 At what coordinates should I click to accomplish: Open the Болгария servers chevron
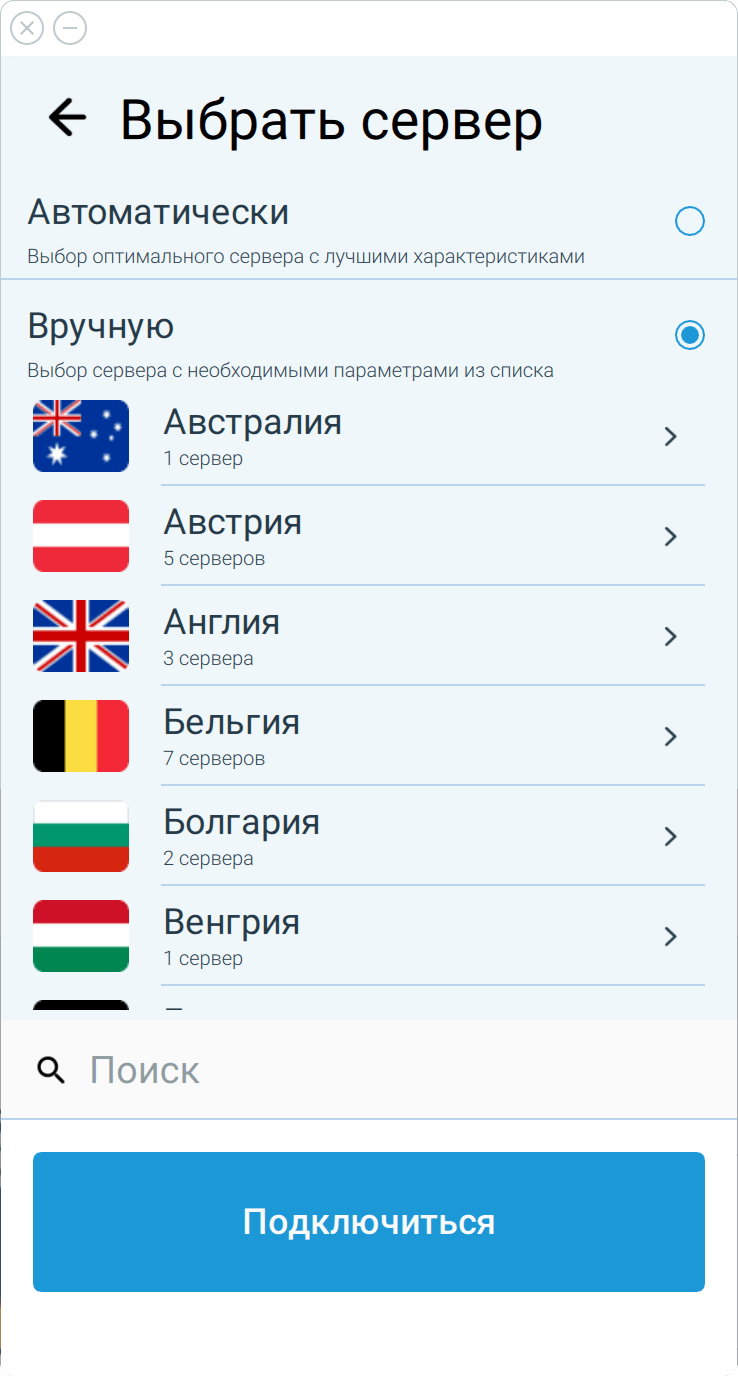pos(670,836)
